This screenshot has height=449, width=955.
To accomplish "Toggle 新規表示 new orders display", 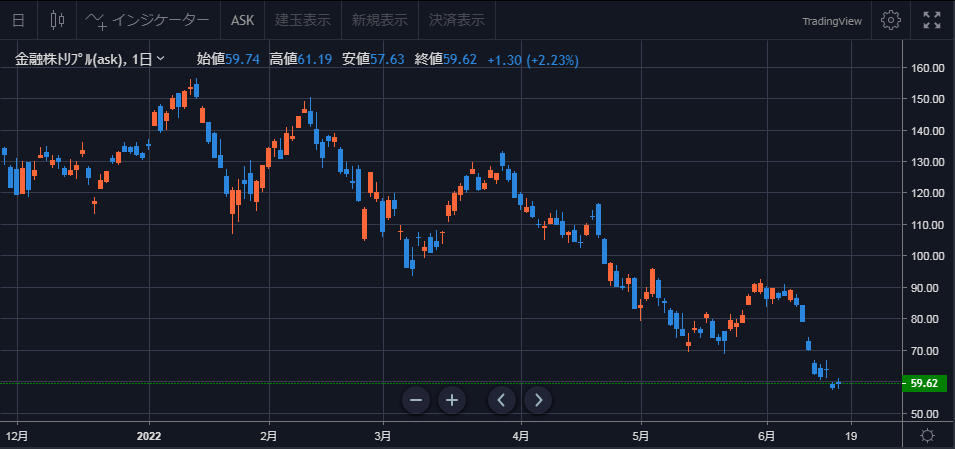I will (x=379, y=20).
